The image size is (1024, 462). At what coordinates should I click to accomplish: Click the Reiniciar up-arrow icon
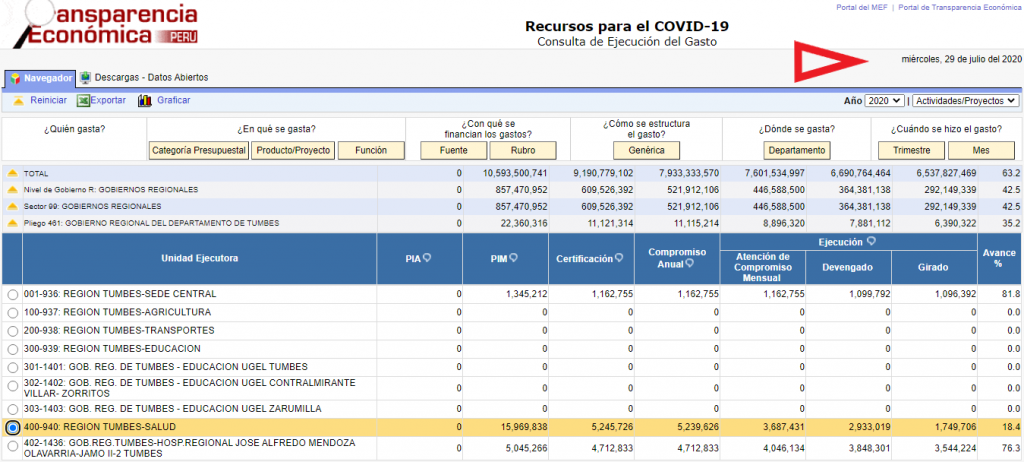(18, 101)
